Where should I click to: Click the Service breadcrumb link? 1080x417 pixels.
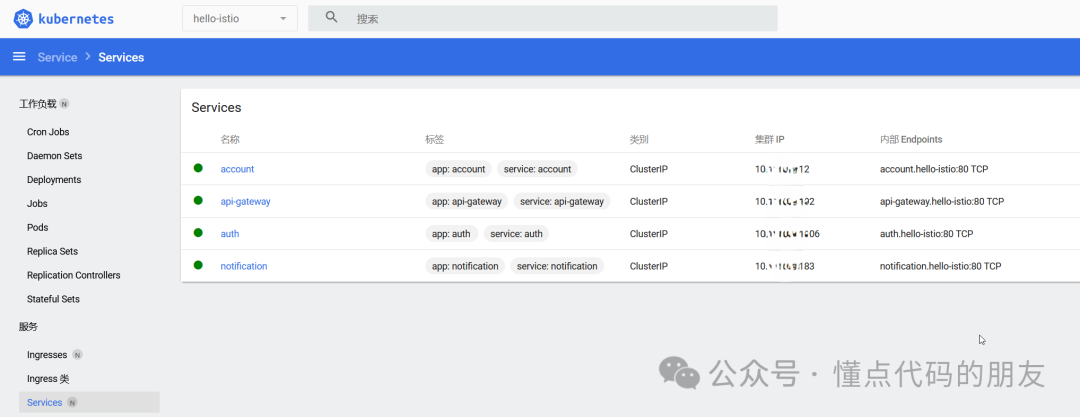[57, 57]
